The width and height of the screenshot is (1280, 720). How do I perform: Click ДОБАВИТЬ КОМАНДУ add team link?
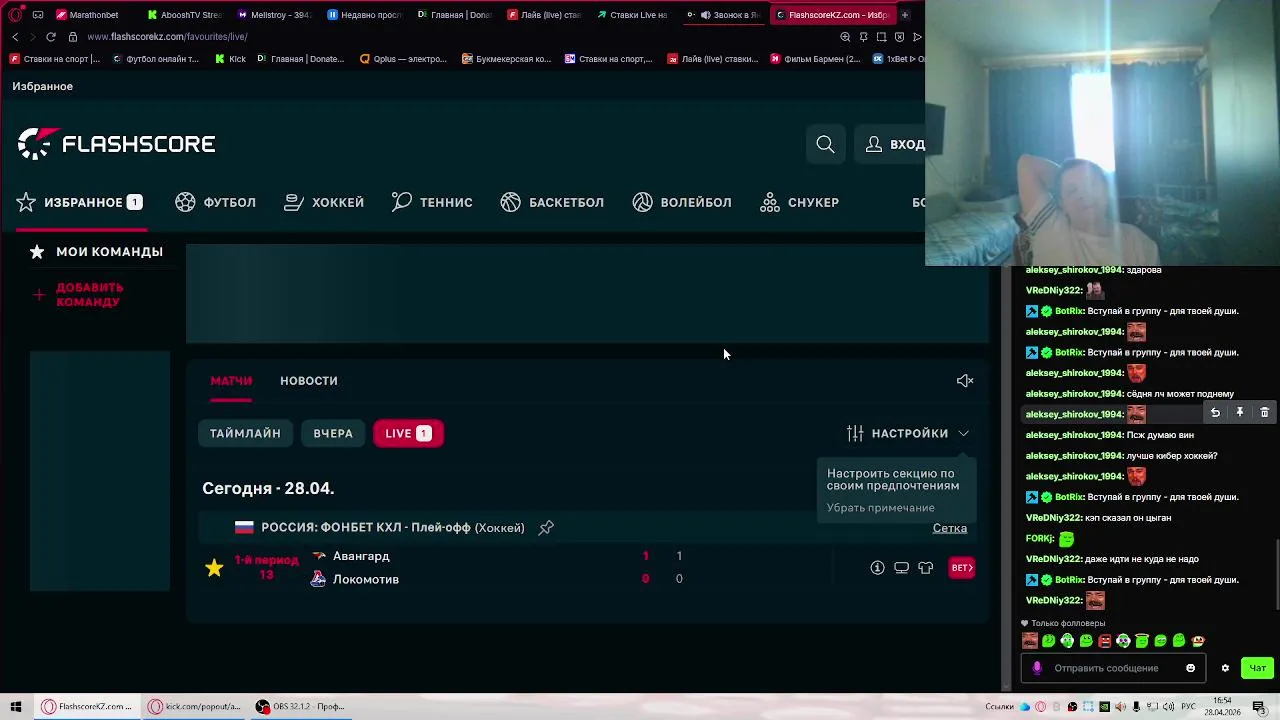89,294
